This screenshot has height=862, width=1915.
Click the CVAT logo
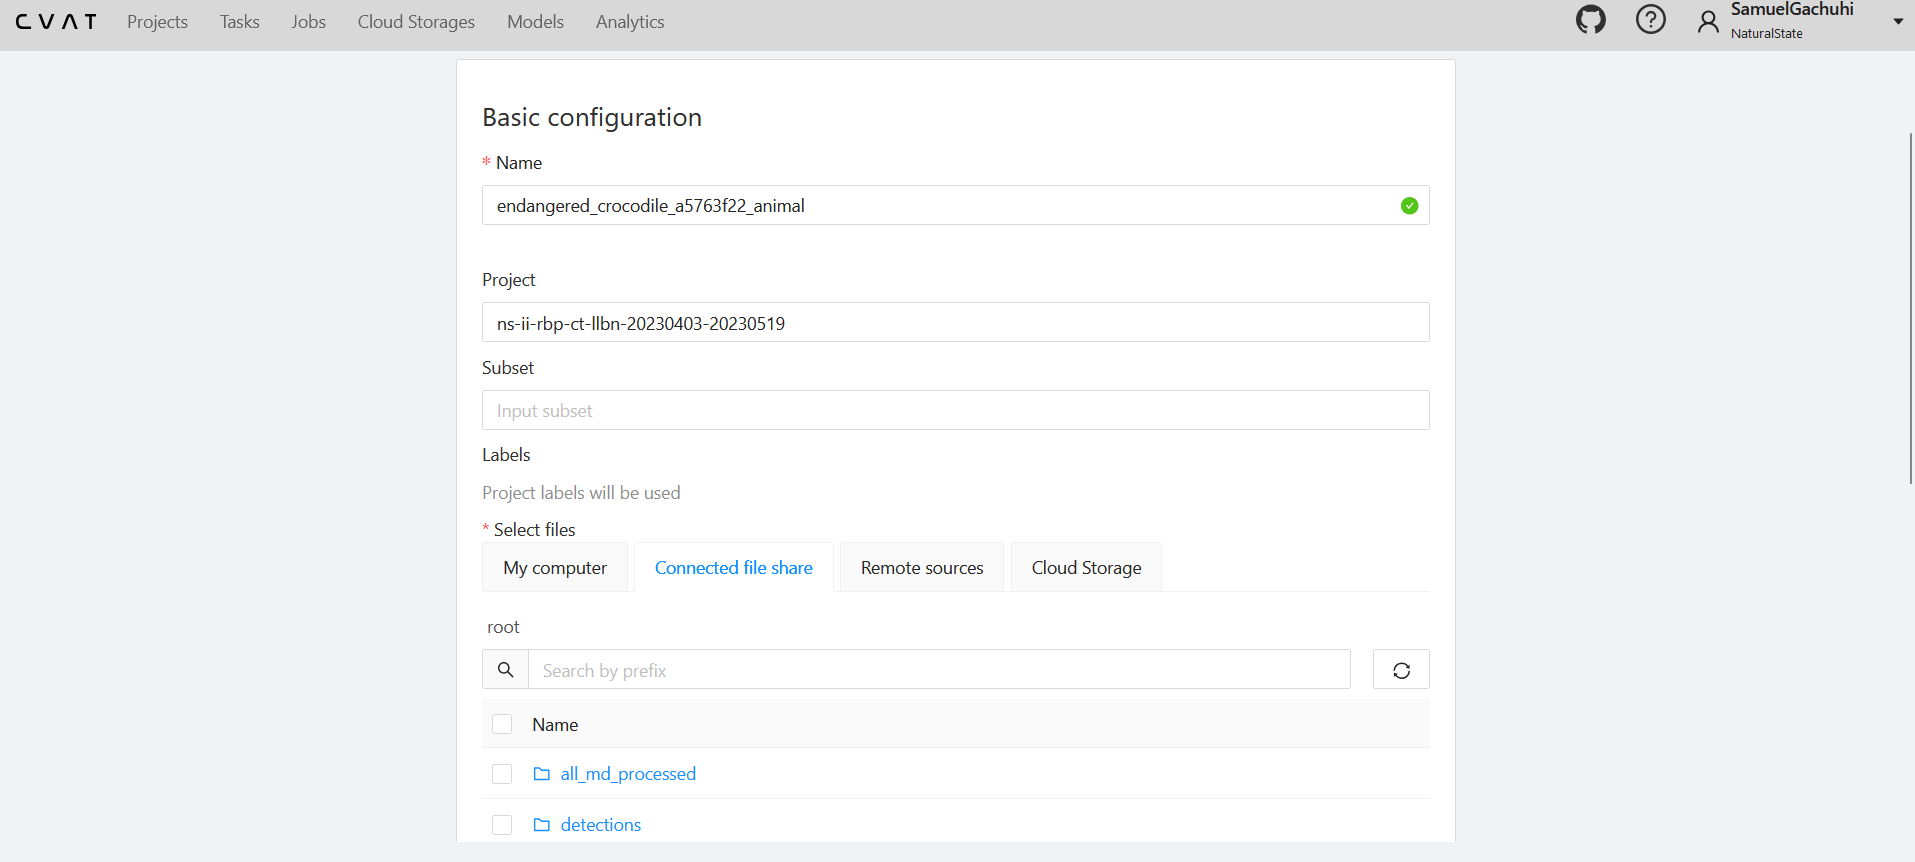click(56, 22)
